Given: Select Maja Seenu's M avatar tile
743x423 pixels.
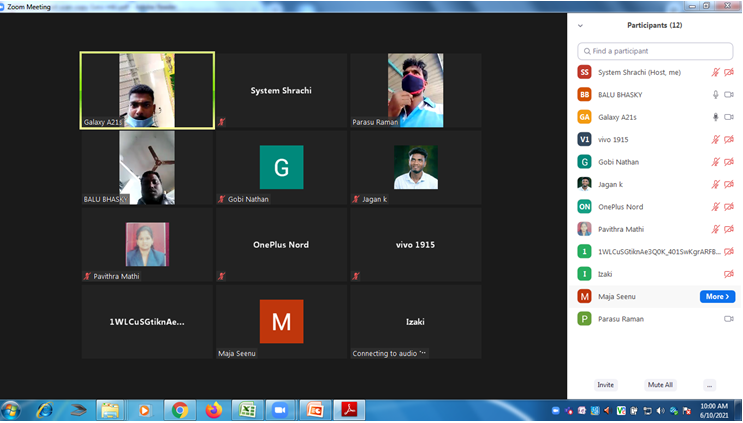Looking at the screenshot, I should (281, 322).
